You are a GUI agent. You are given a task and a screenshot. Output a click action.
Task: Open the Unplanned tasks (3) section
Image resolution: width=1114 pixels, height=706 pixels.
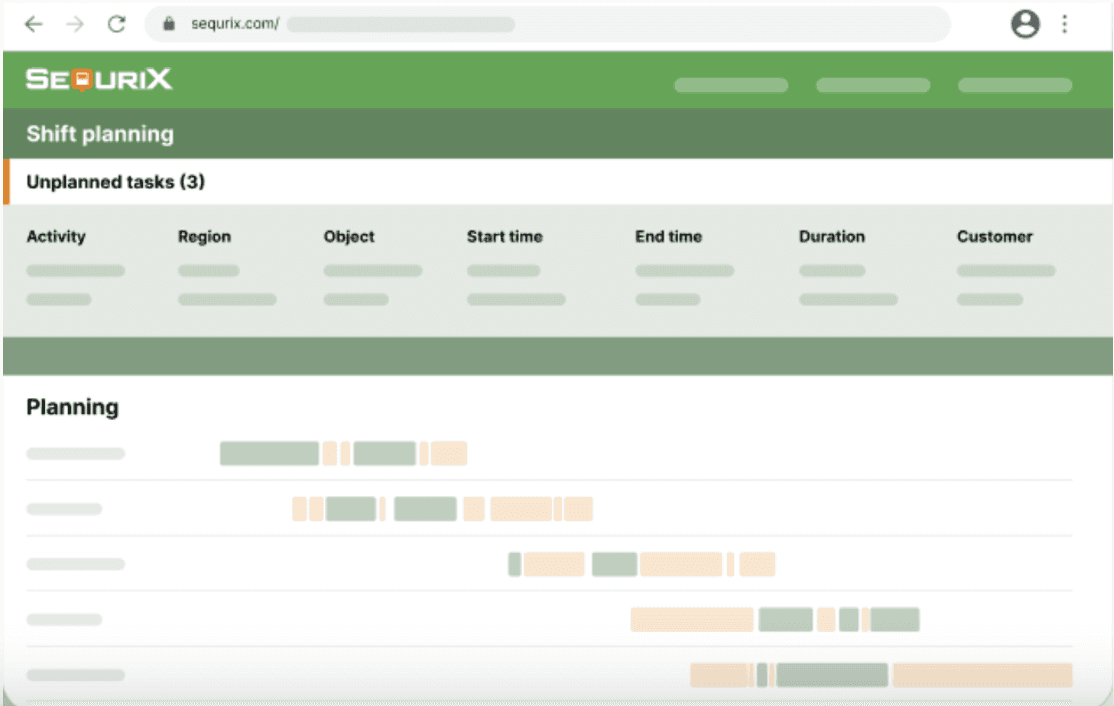click(115, 182)
